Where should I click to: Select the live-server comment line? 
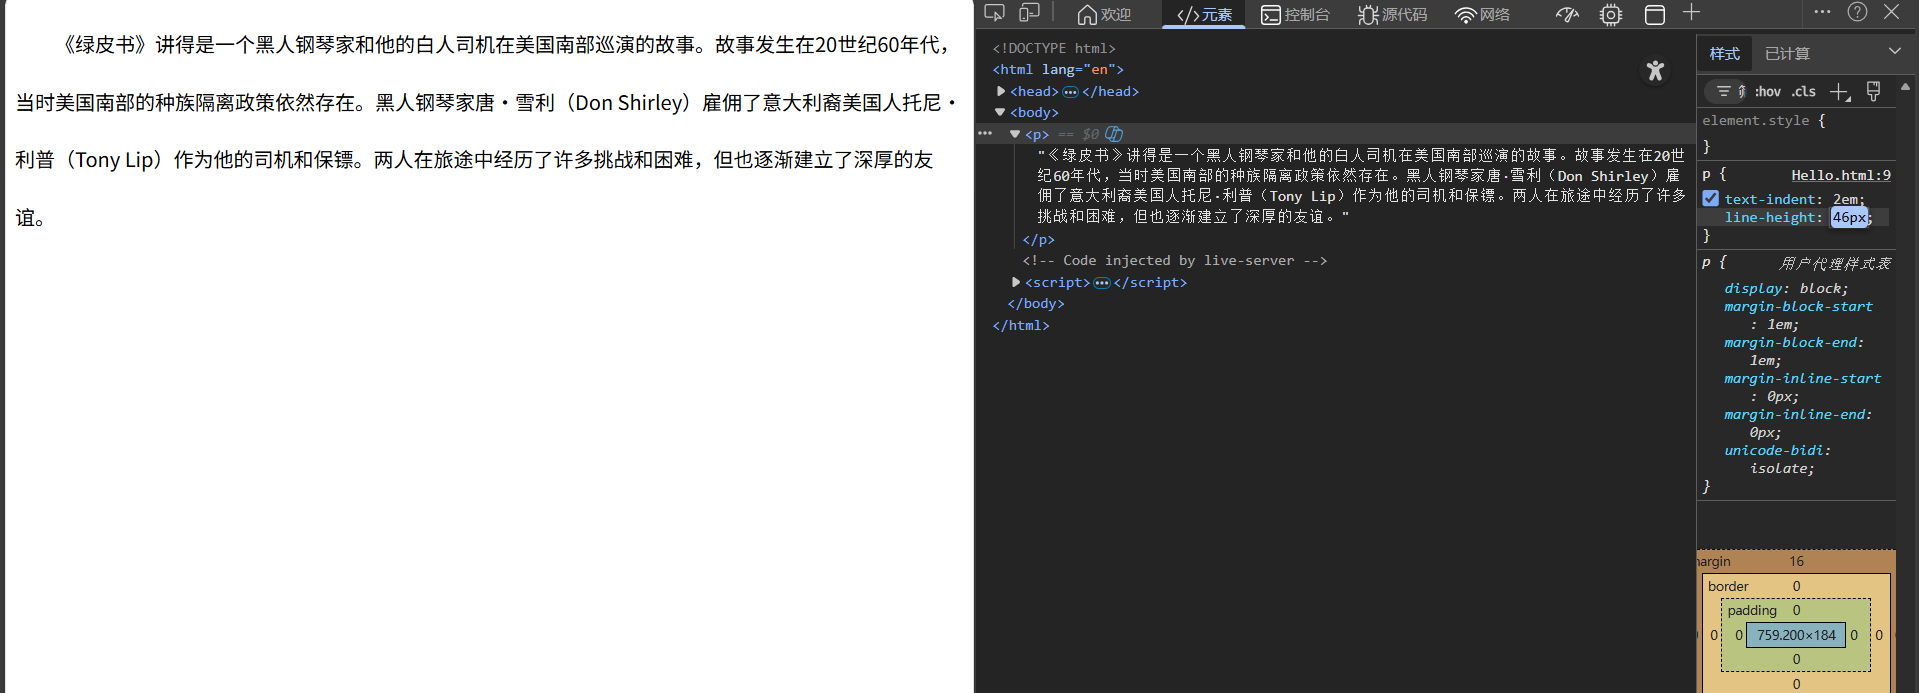(x=1175, y=260)
